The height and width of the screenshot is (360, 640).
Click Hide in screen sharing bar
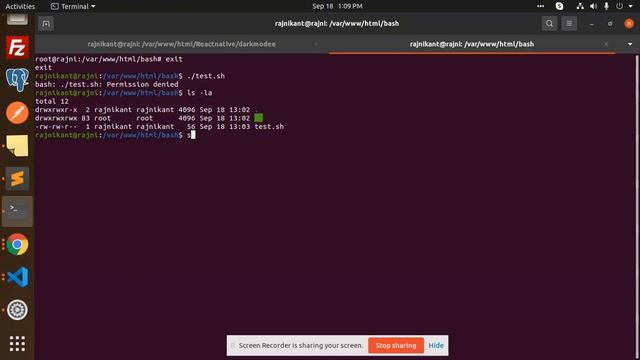pyautogui.click(x=436, y=345)
